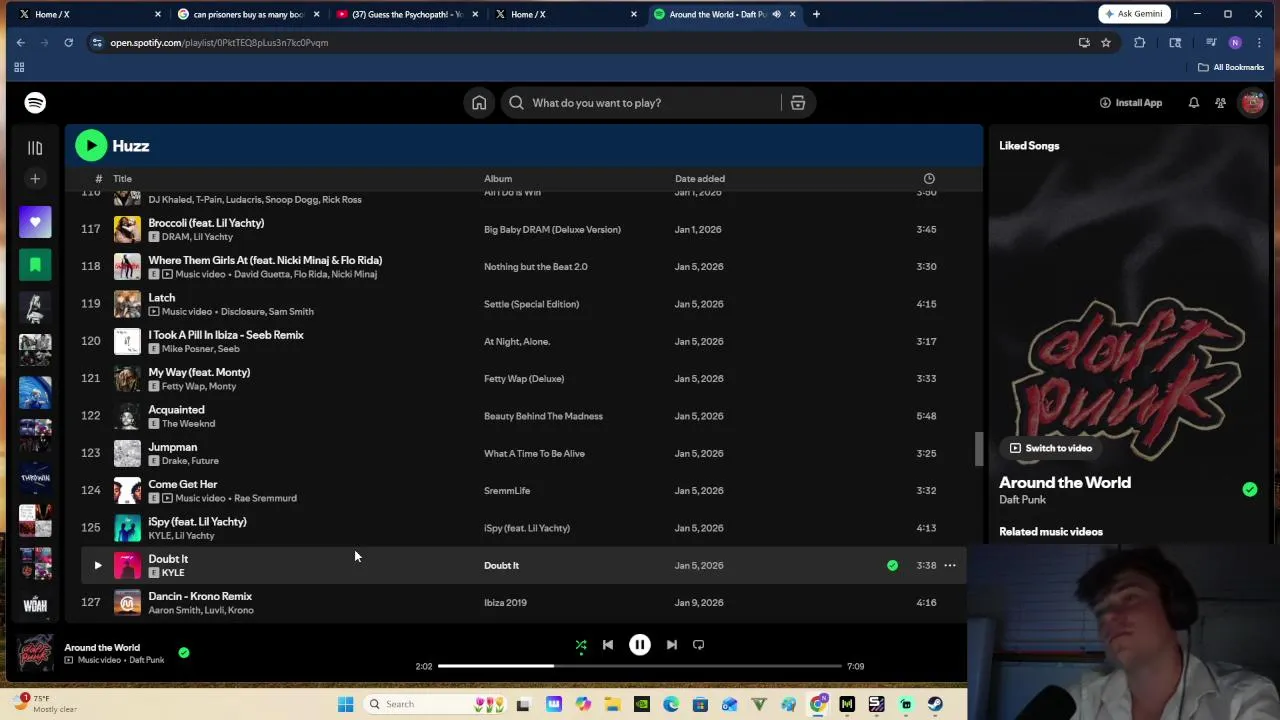This screenshot has width=1280, height=720.
Task: Mute the Around the World tab audio icon
Action: (x=776, y=14)
